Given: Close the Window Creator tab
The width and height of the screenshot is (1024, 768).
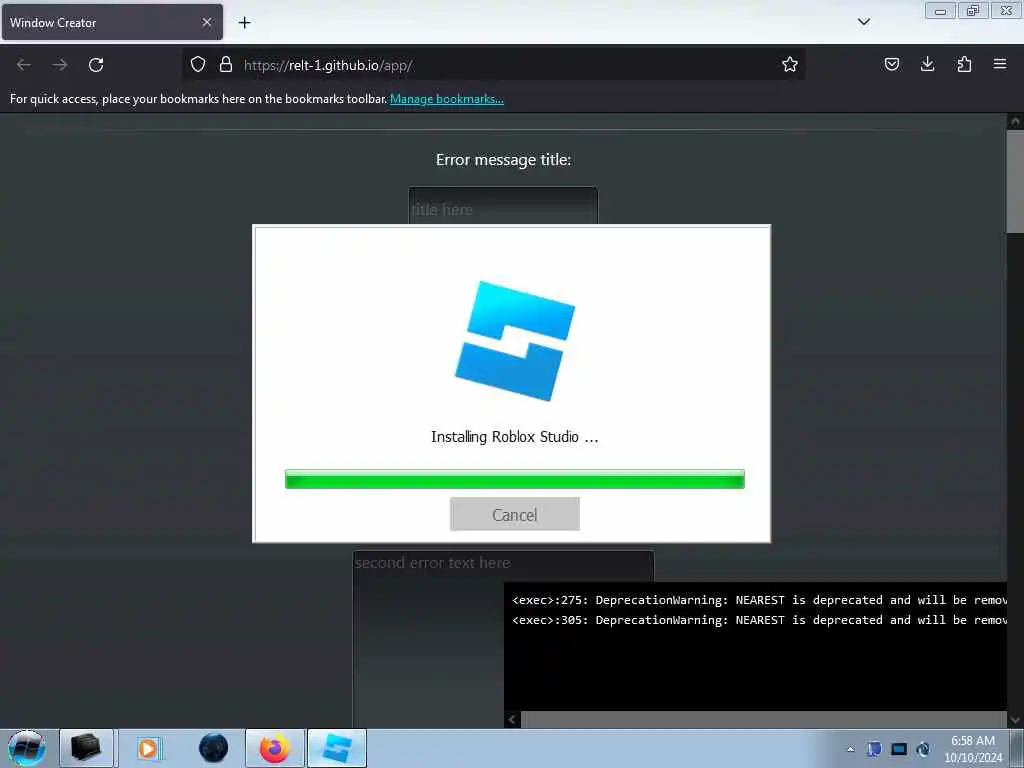Looking at the screenshot, I should point(207,22).
